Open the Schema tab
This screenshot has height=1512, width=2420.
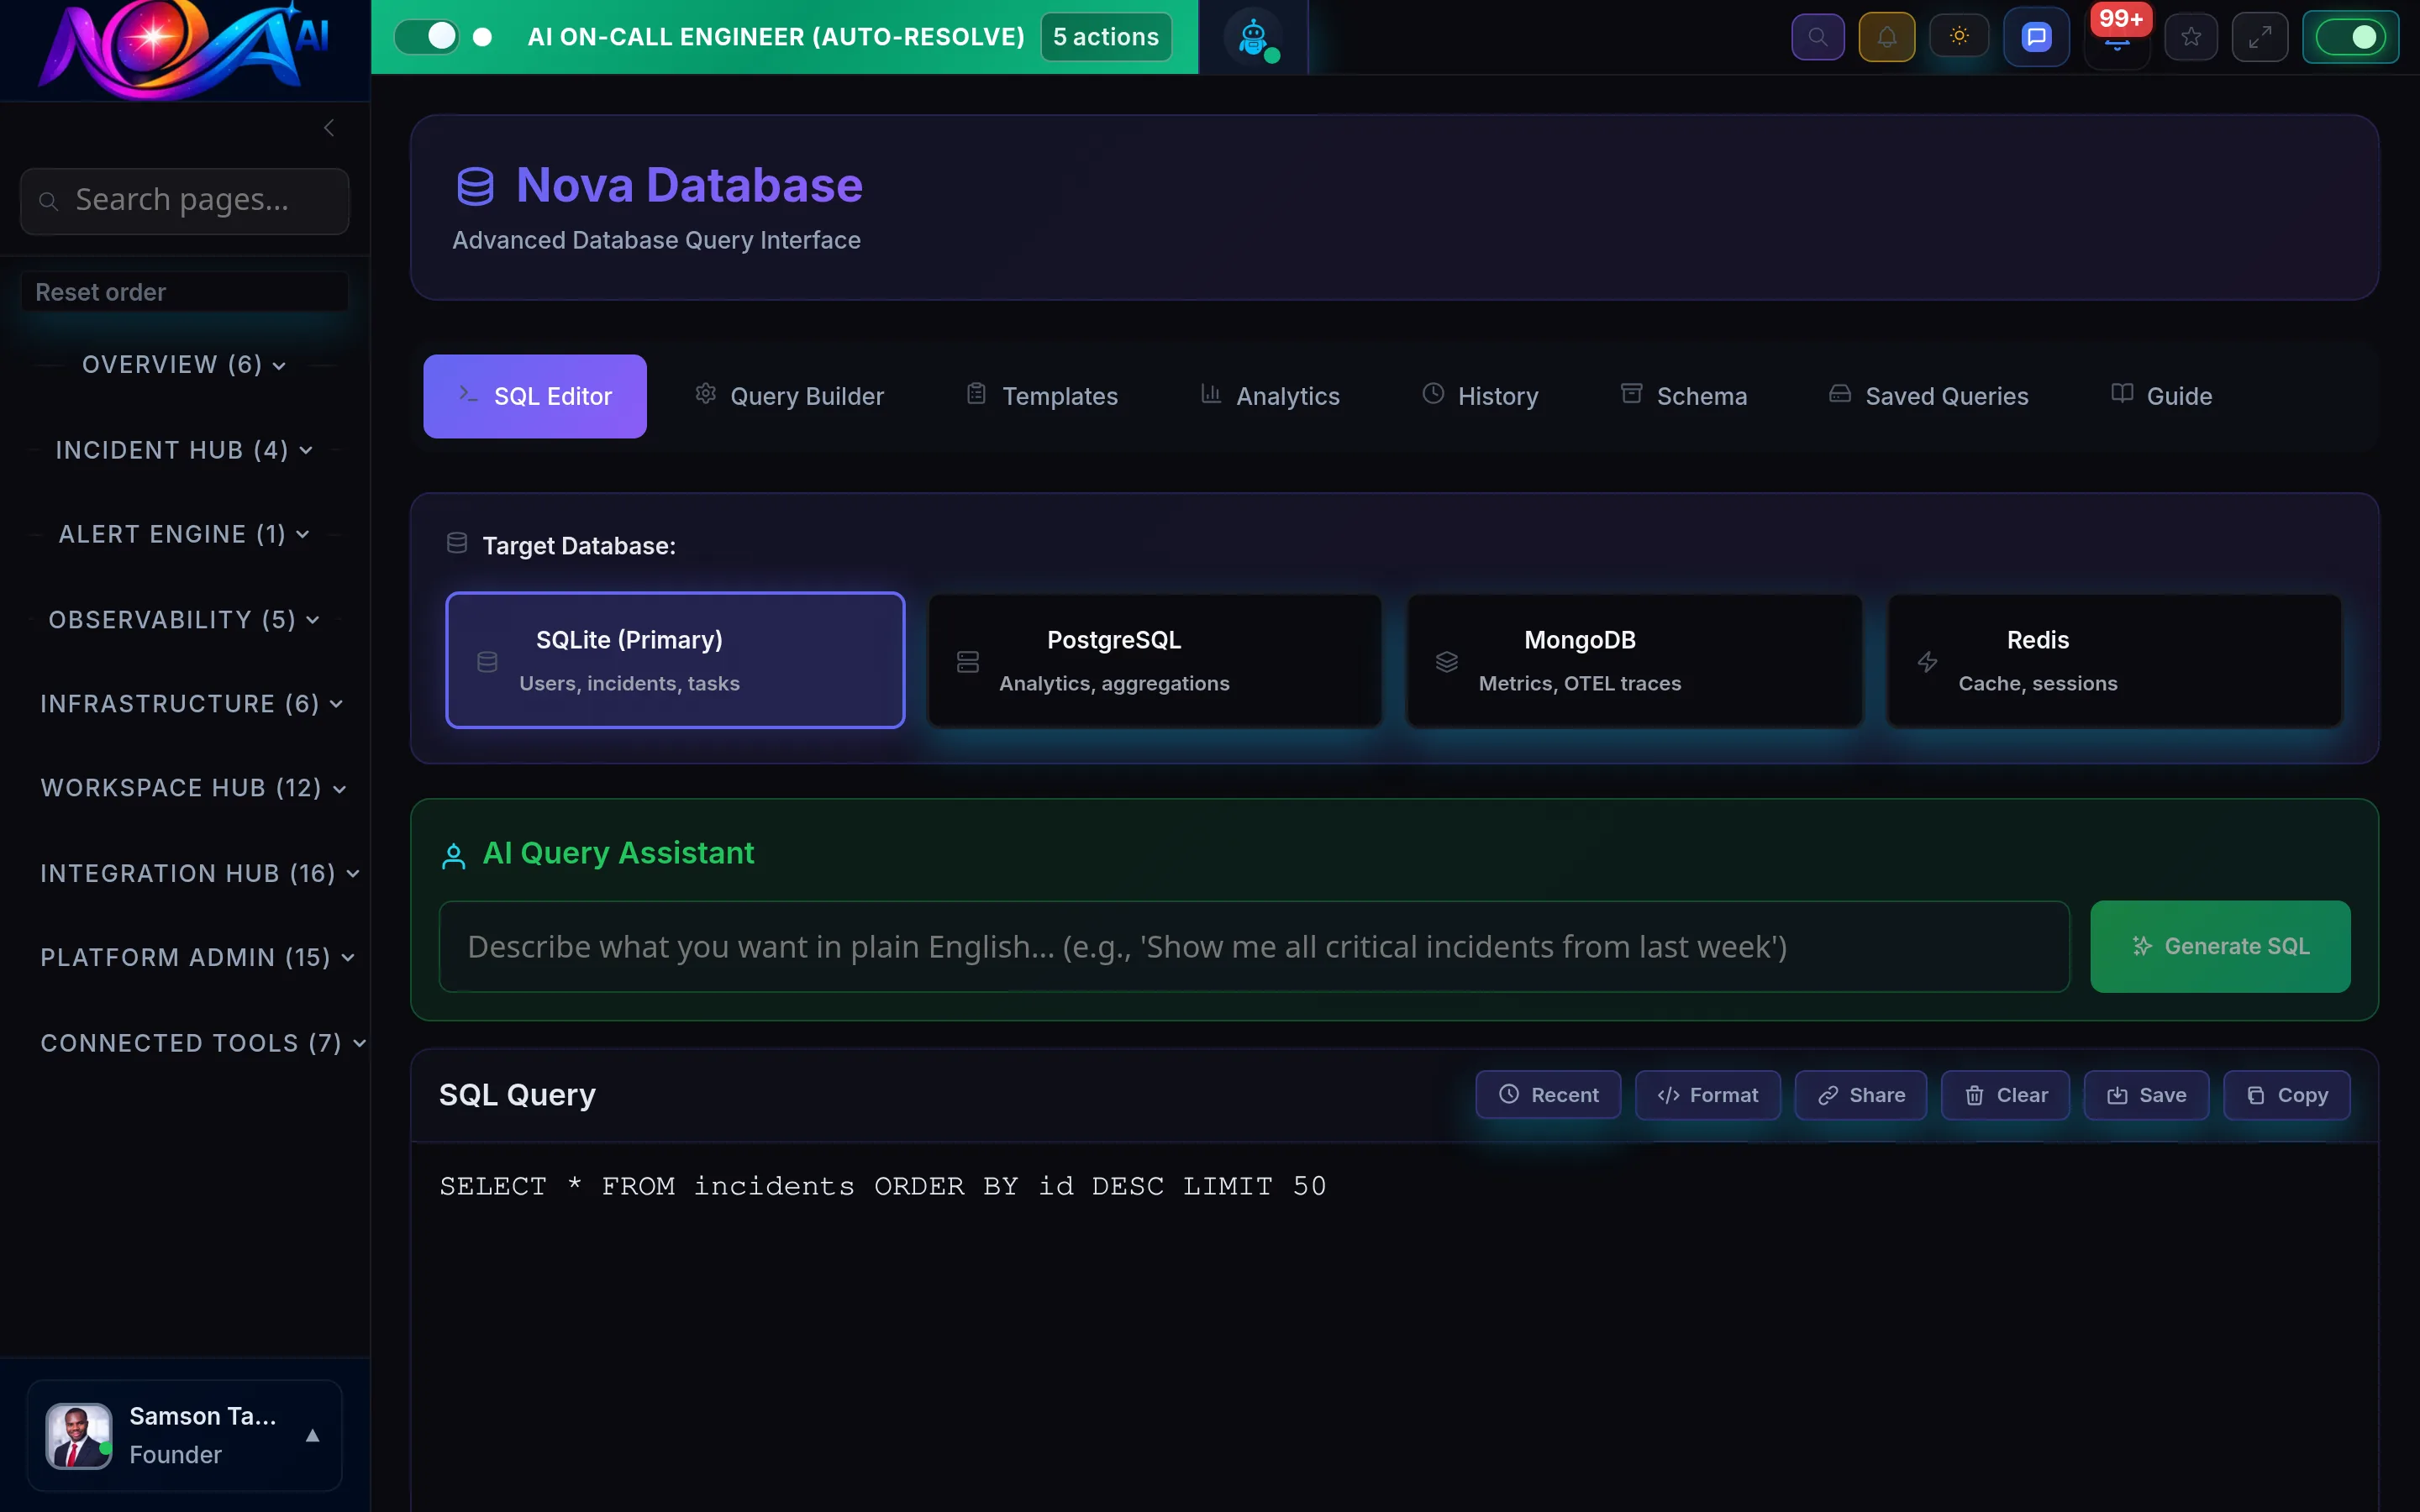(1684, 396)
